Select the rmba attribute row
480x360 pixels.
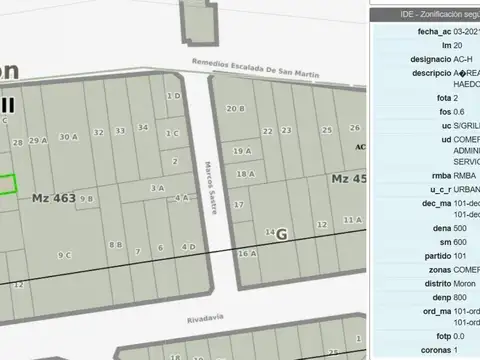(x=427, y=176)
